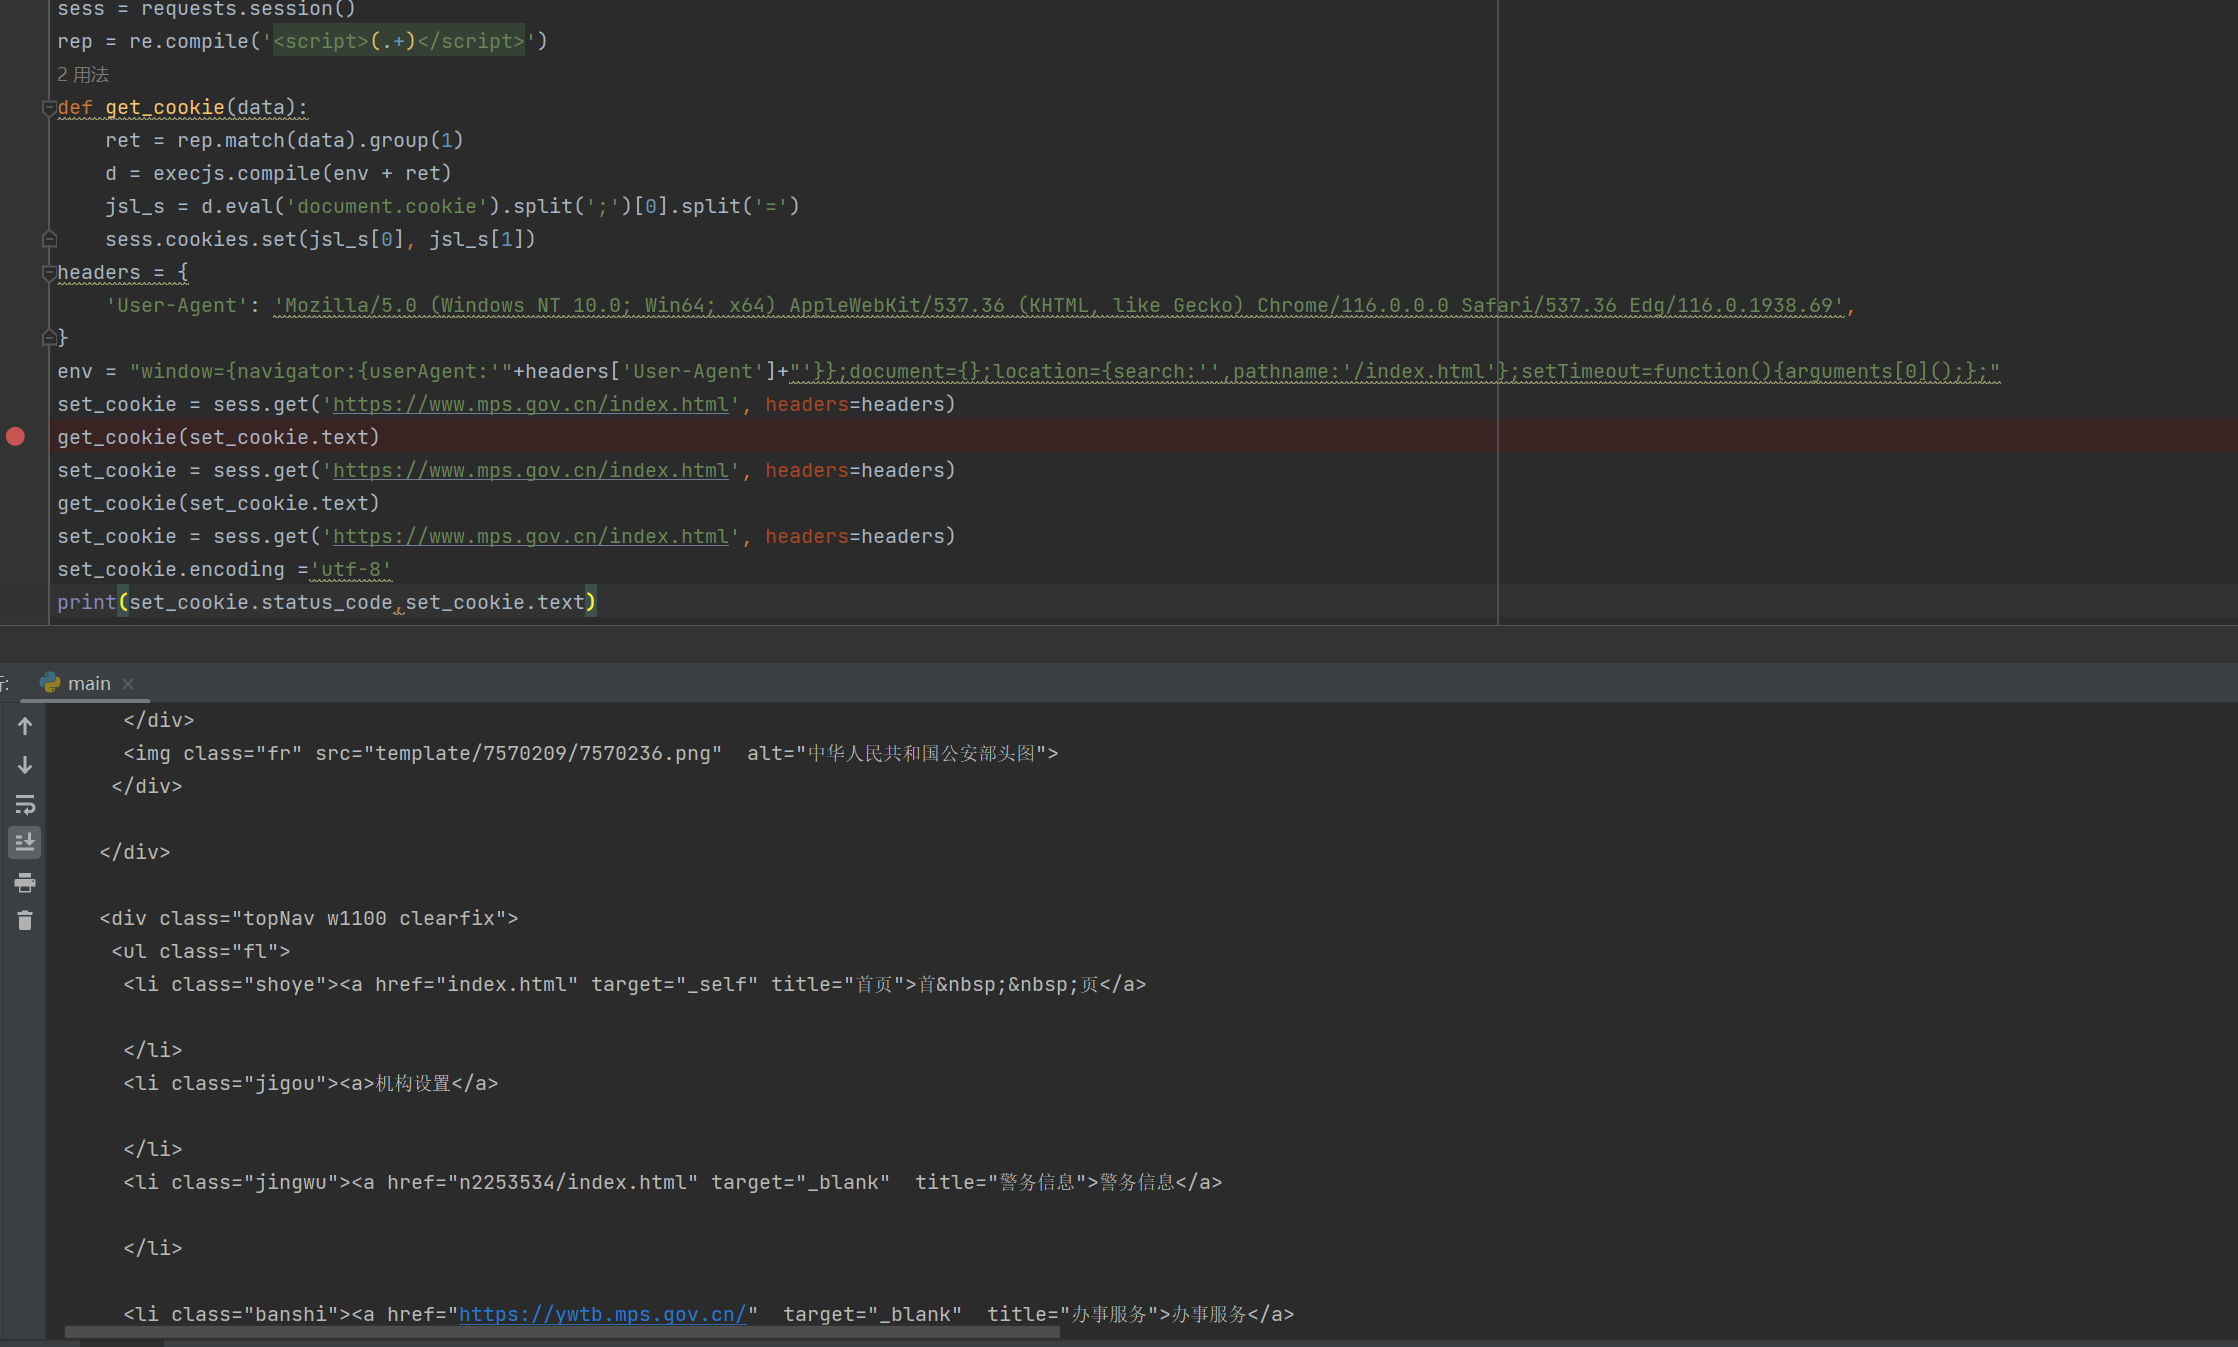
Task: Toggle soft-wrap in the run console
Action: [25, 804]
